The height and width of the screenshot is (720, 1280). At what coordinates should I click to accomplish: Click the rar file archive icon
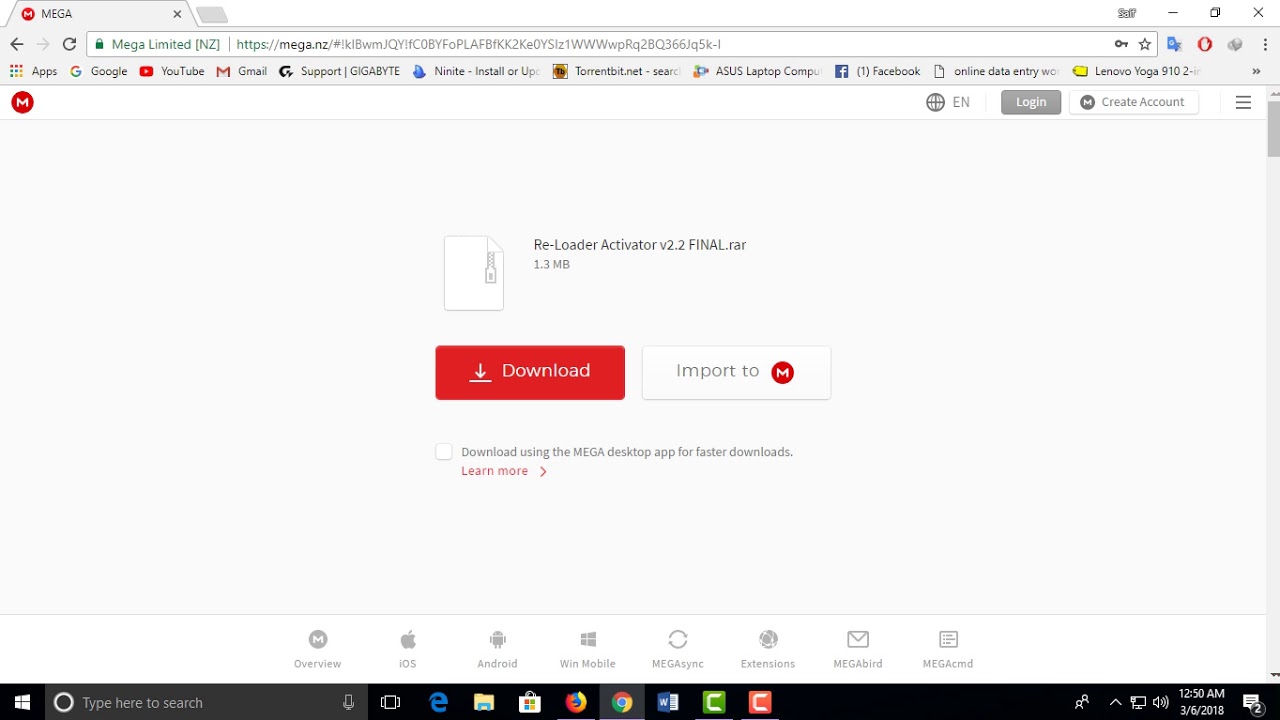[474, 273]
